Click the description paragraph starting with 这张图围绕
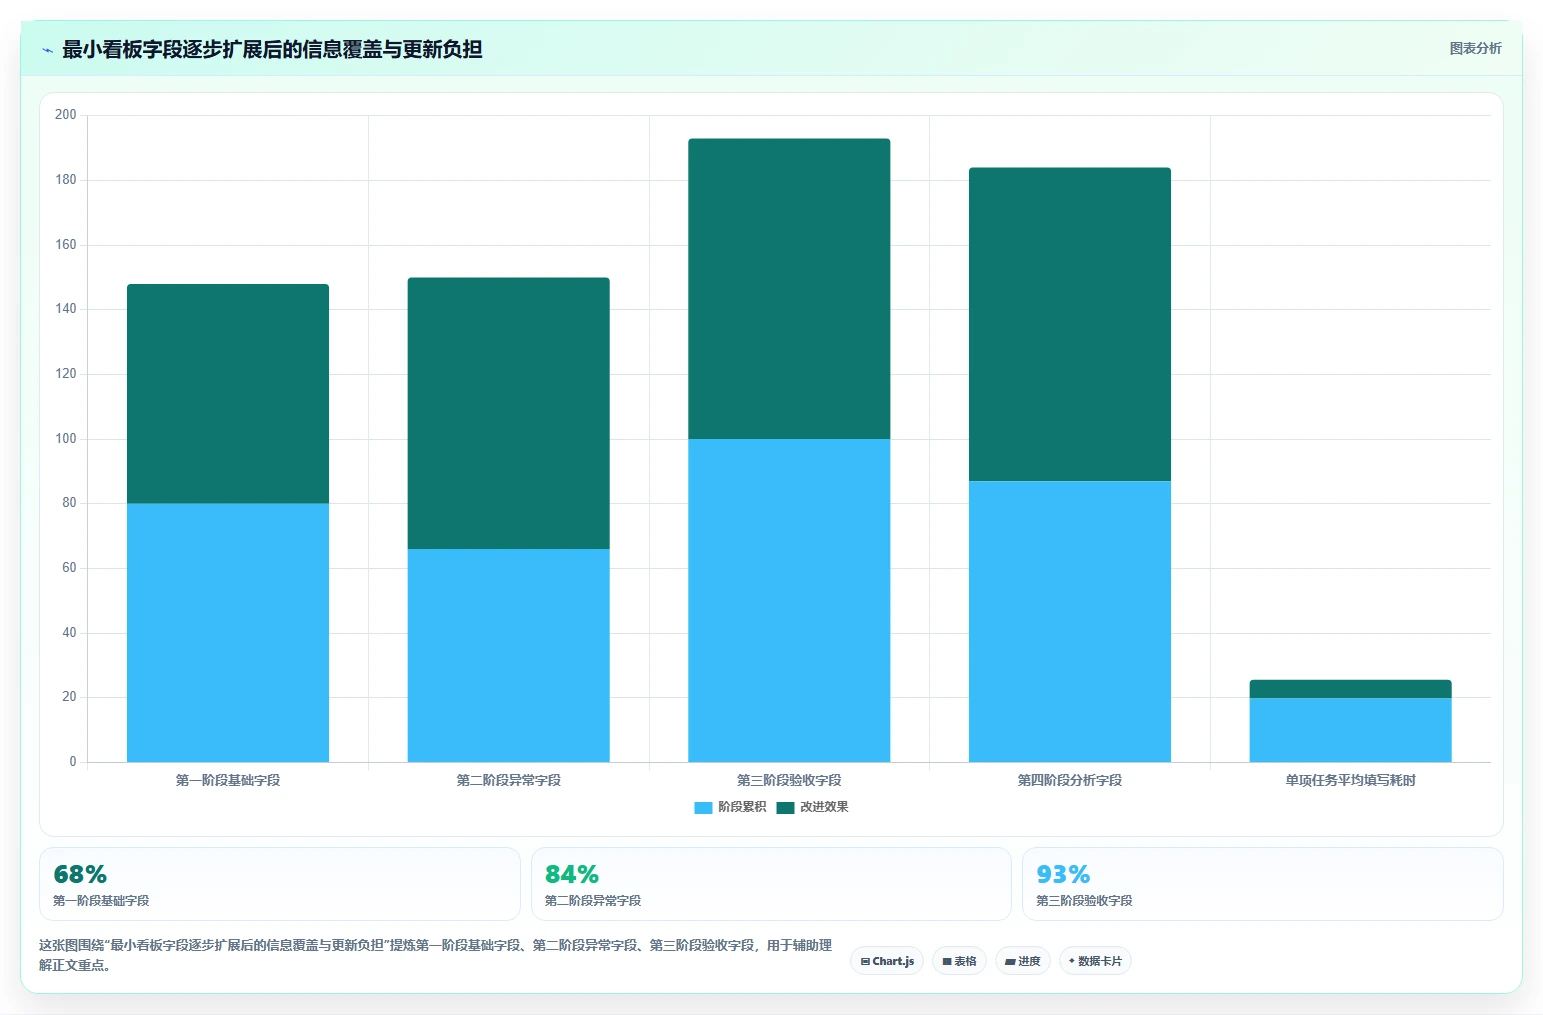The width and height of the screenshot is (1543, 1015). [436, 955]
